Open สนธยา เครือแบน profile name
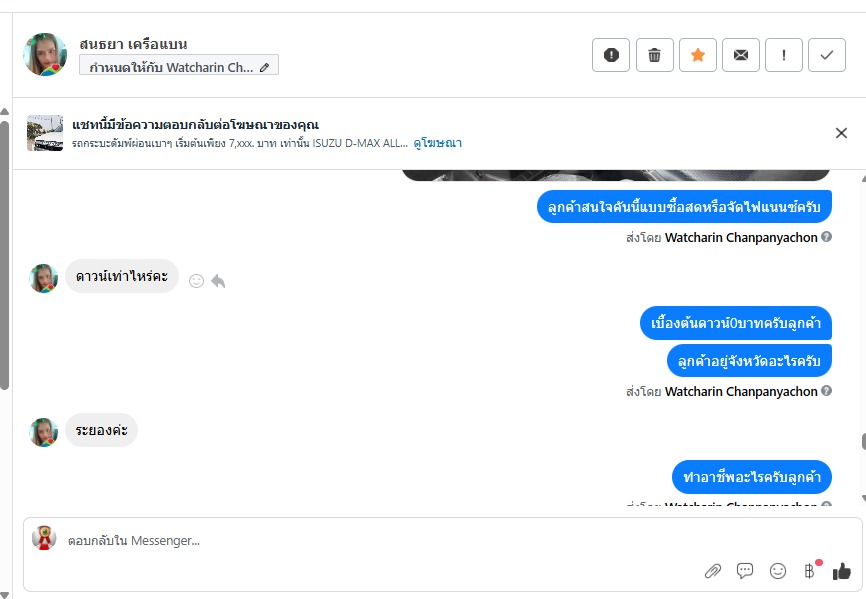 click(x=134, y=44)
